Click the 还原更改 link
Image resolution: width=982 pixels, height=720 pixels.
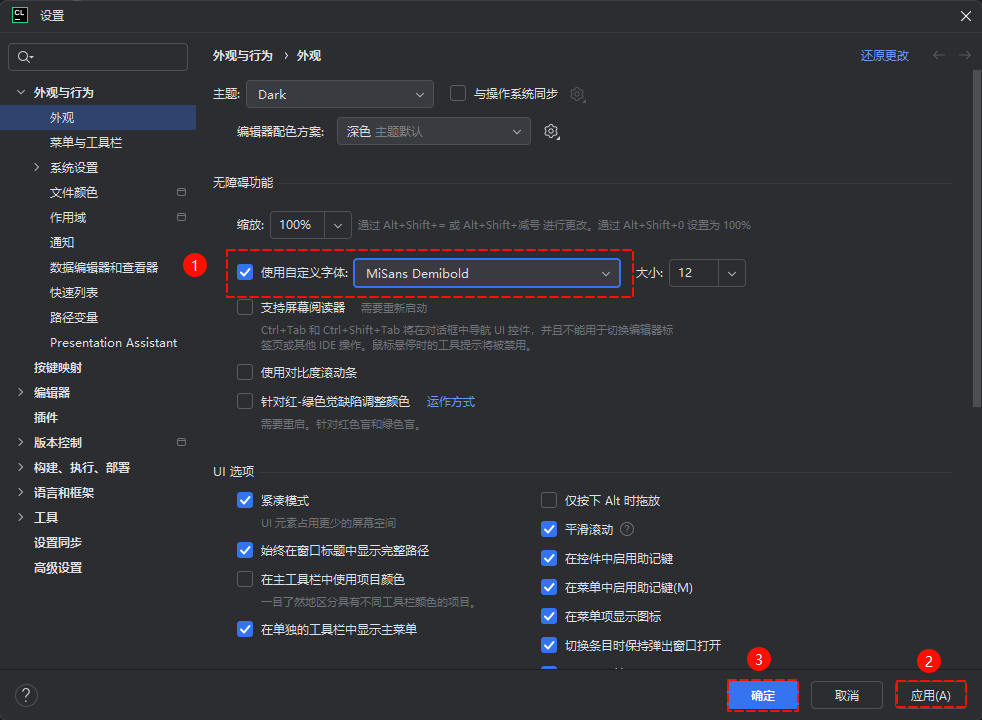[884, 56]
